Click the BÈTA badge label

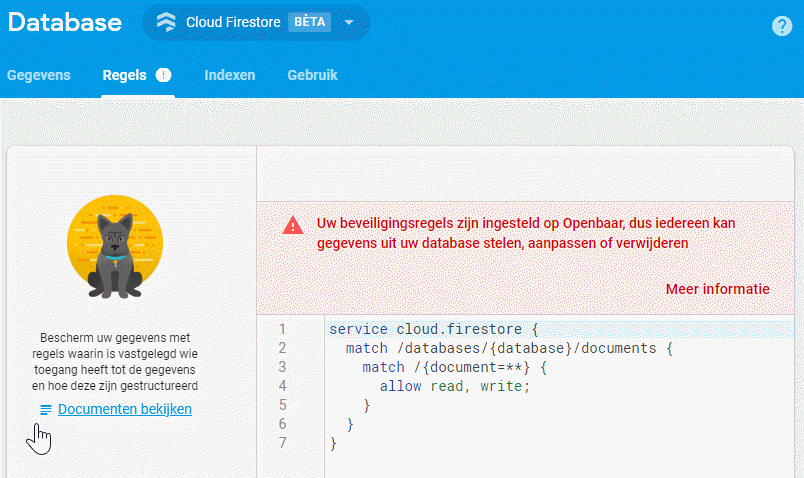(309, 22)
